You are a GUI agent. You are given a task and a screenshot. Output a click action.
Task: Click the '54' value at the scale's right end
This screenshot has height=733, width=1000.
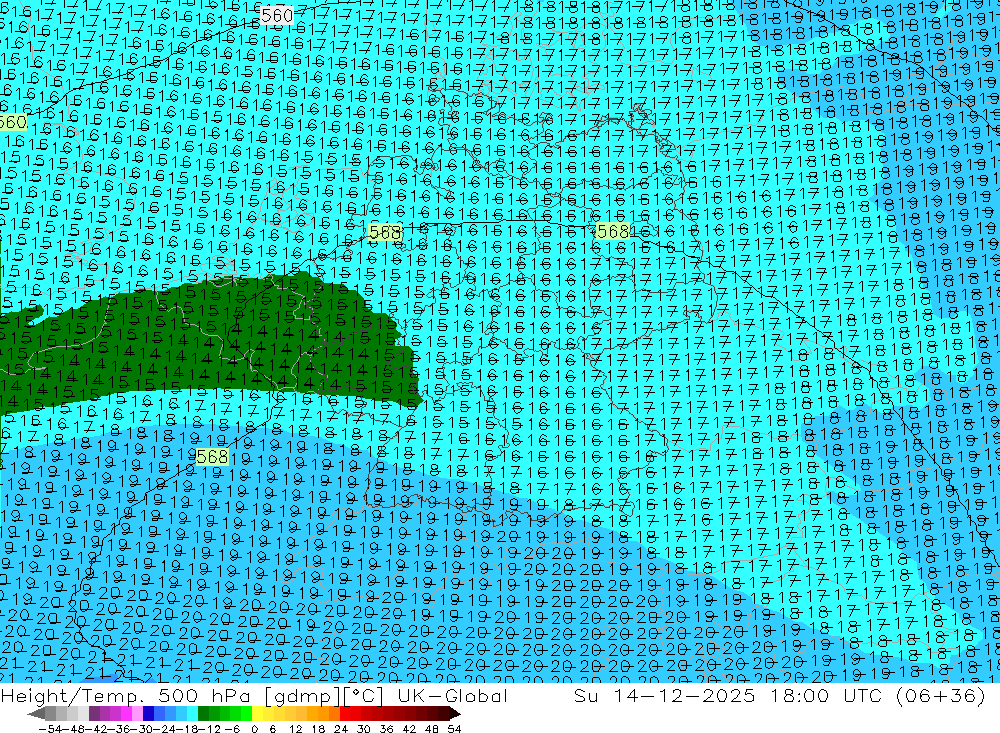454,729
